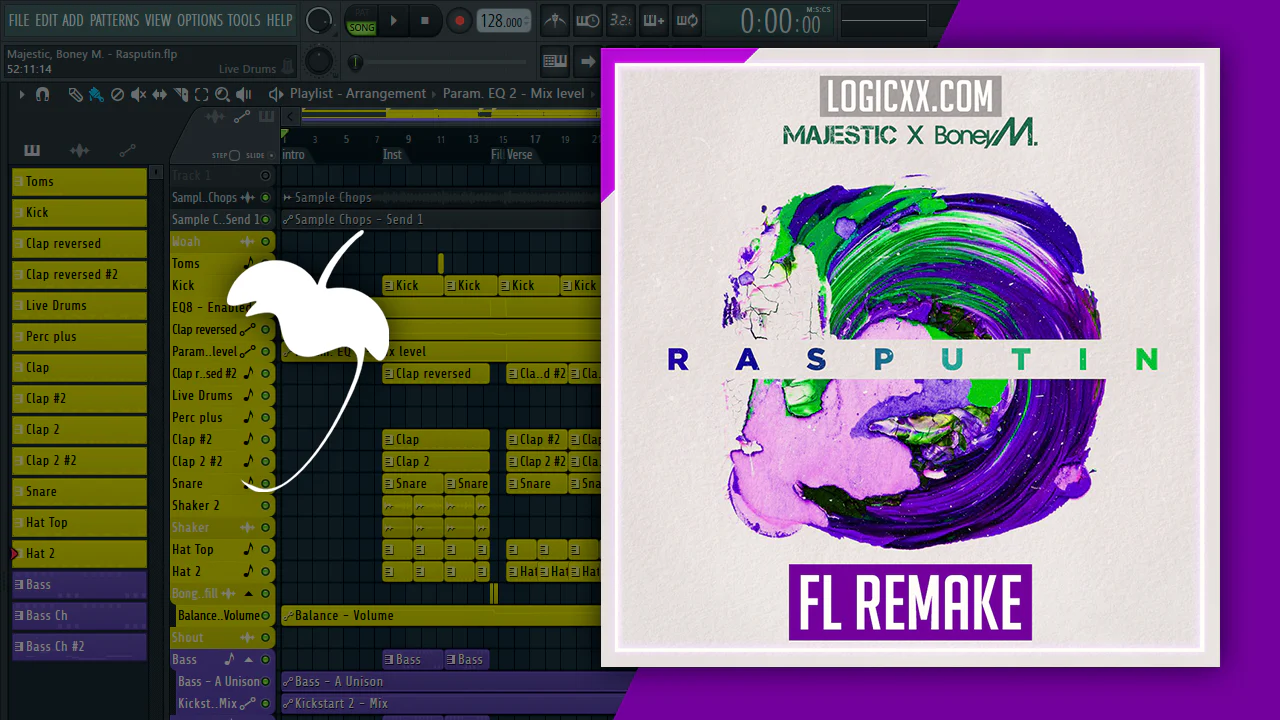Toggle the SLIDE mode switch
This screenshot has width=1280, height=720.
(x=271, y=156)
